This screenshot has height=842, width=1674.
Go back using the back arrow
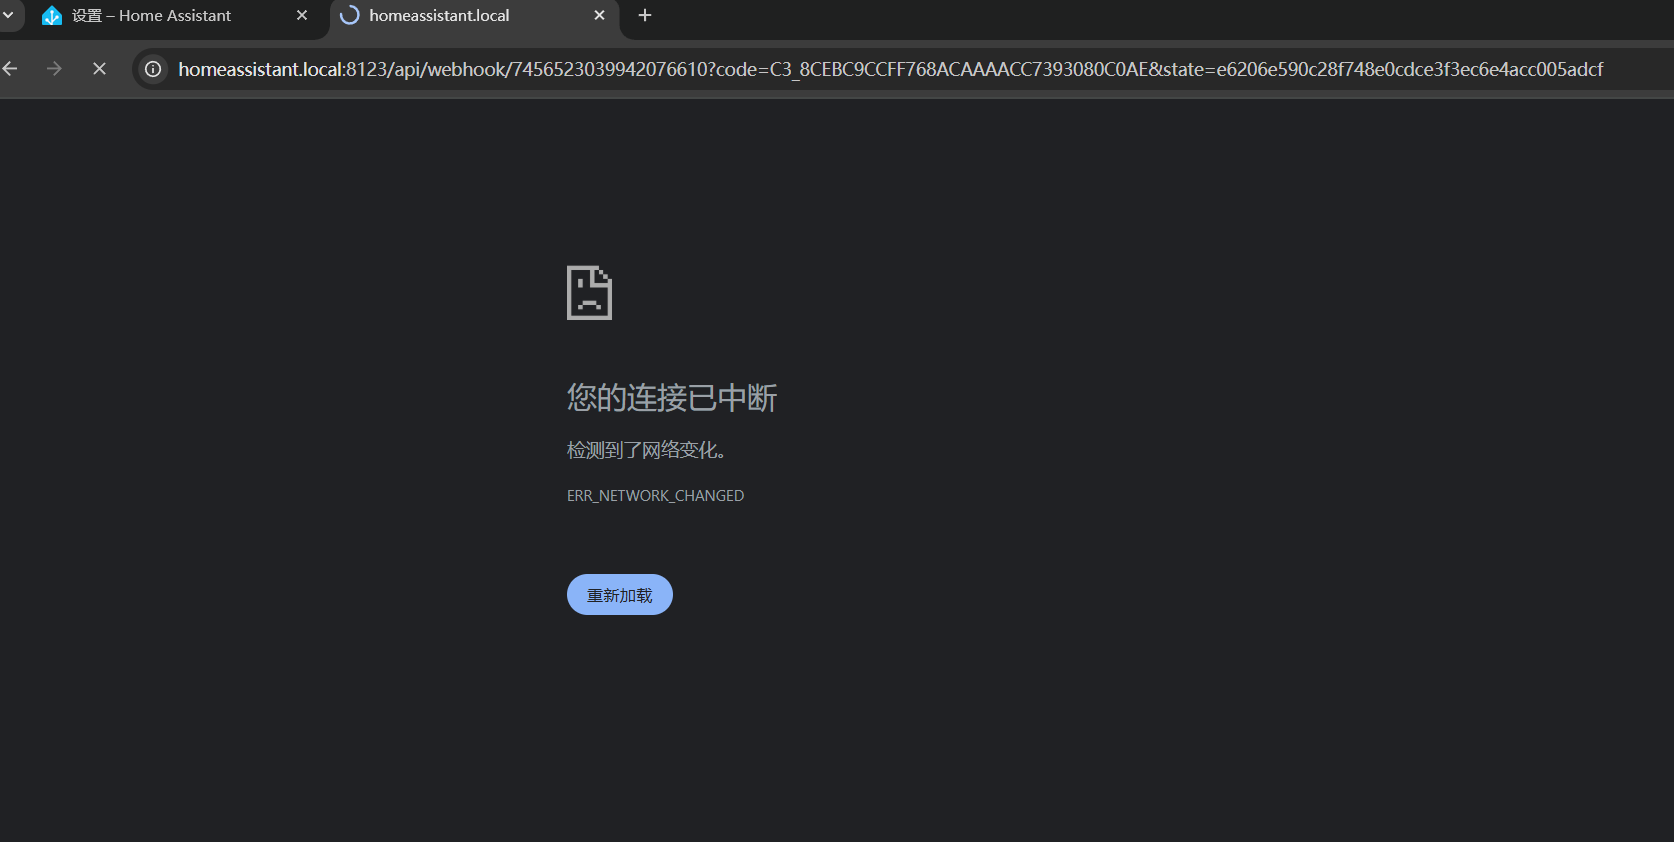(11, 69)
